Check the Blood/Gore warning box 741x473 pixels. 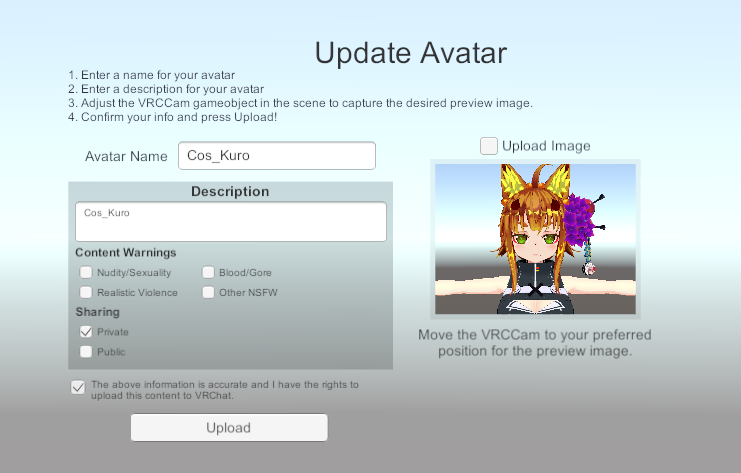click(209, 272)
